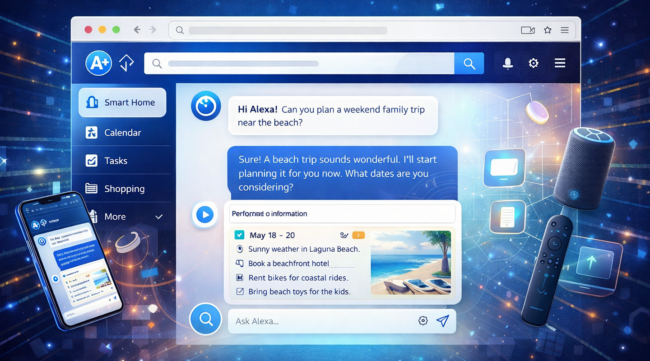Image resolution: width=650 pixels, height=361 pixels.
Task: Click the Shopping list icon in sidebar
Action: (91, 189)
